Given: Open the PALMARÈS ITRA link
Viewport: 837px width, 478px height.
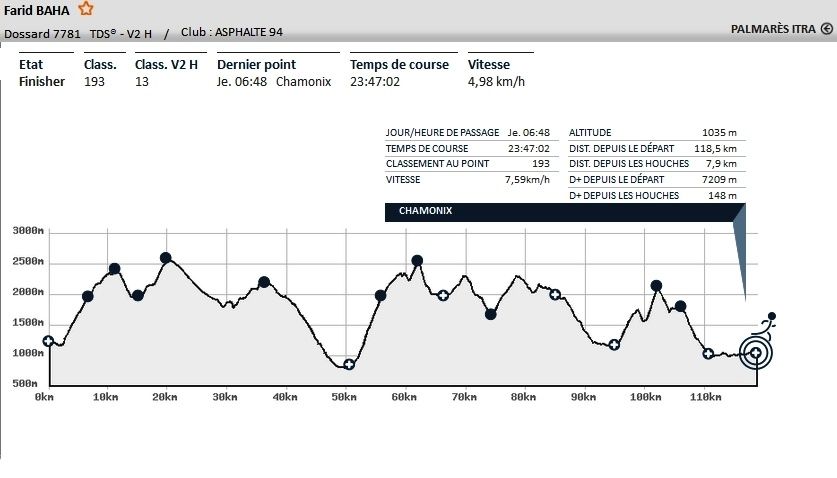Looking at the screenshot, I should [774, 29].
